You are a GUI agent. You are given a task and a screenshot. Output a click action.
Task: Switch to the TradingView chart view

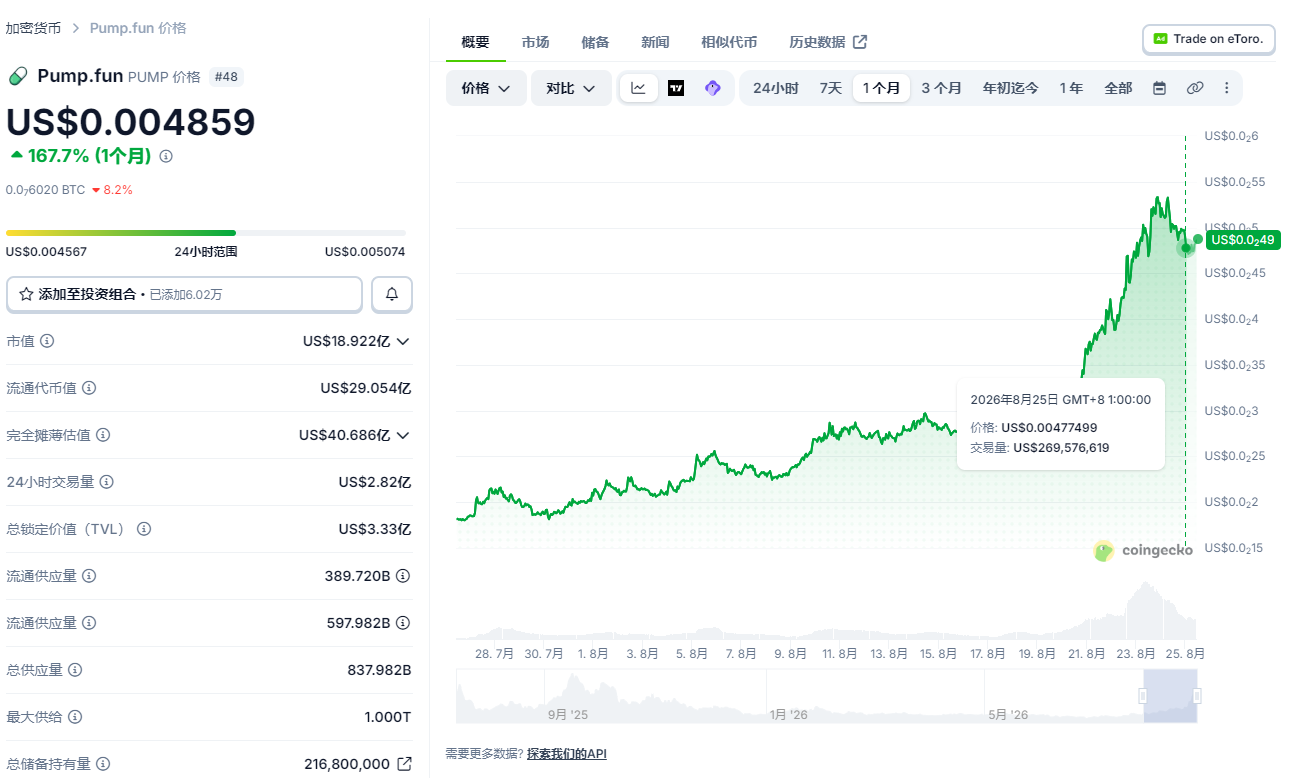[x=676, y=88]
